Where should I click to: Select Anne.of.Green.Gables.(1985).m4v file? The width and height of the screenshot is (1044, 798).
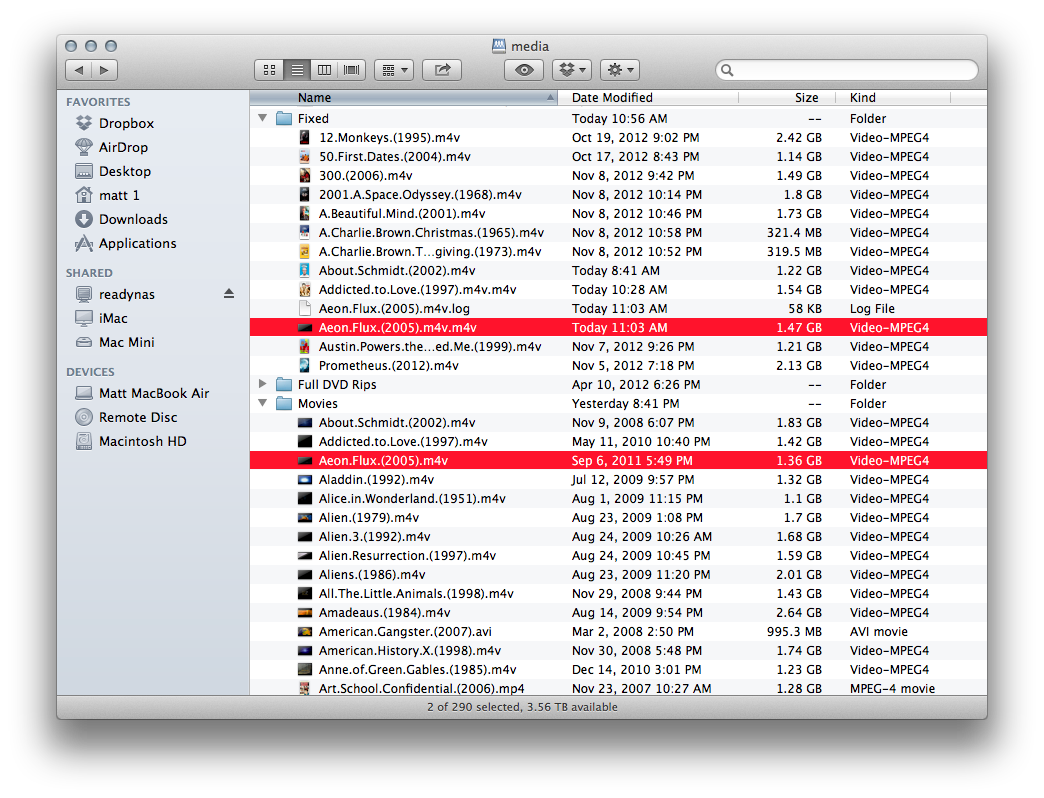click(x=619, y=670)
